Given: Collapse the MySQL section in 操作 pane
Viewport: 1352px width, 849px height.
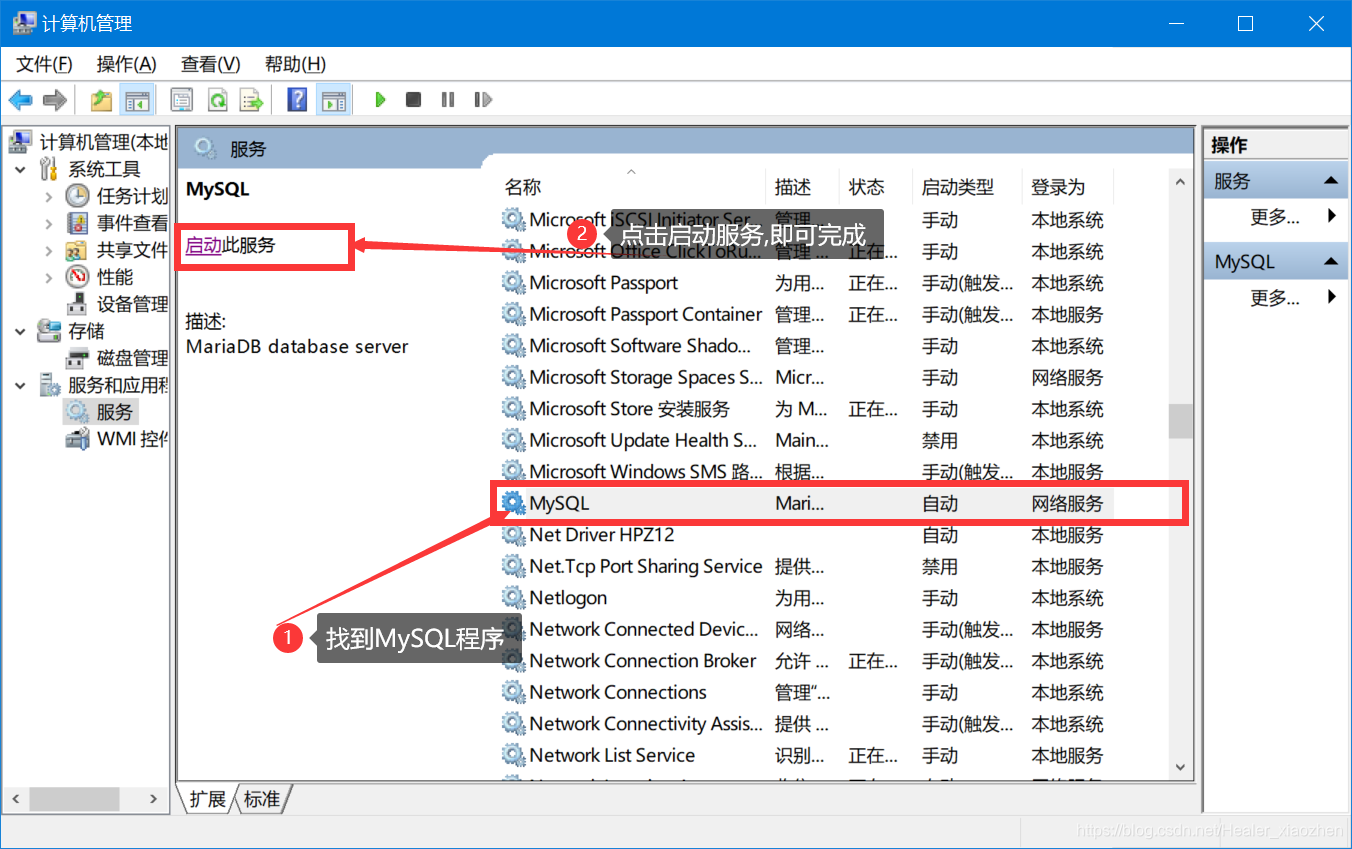Looking at the screenshot, I should point(1330,262).
